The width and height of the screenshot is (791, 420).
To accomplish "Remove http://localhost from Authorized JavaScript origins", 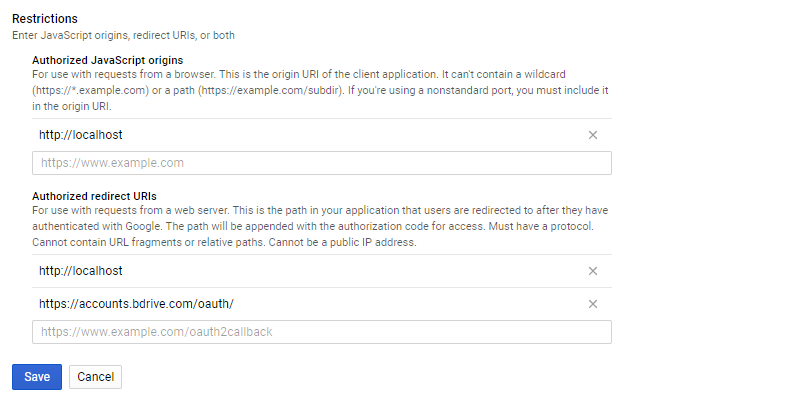I will 593,135.
